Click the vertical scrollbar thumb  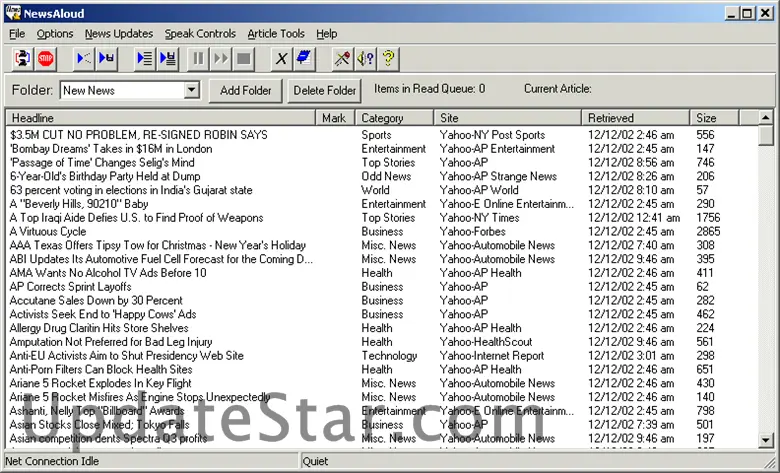click(766, 135)
